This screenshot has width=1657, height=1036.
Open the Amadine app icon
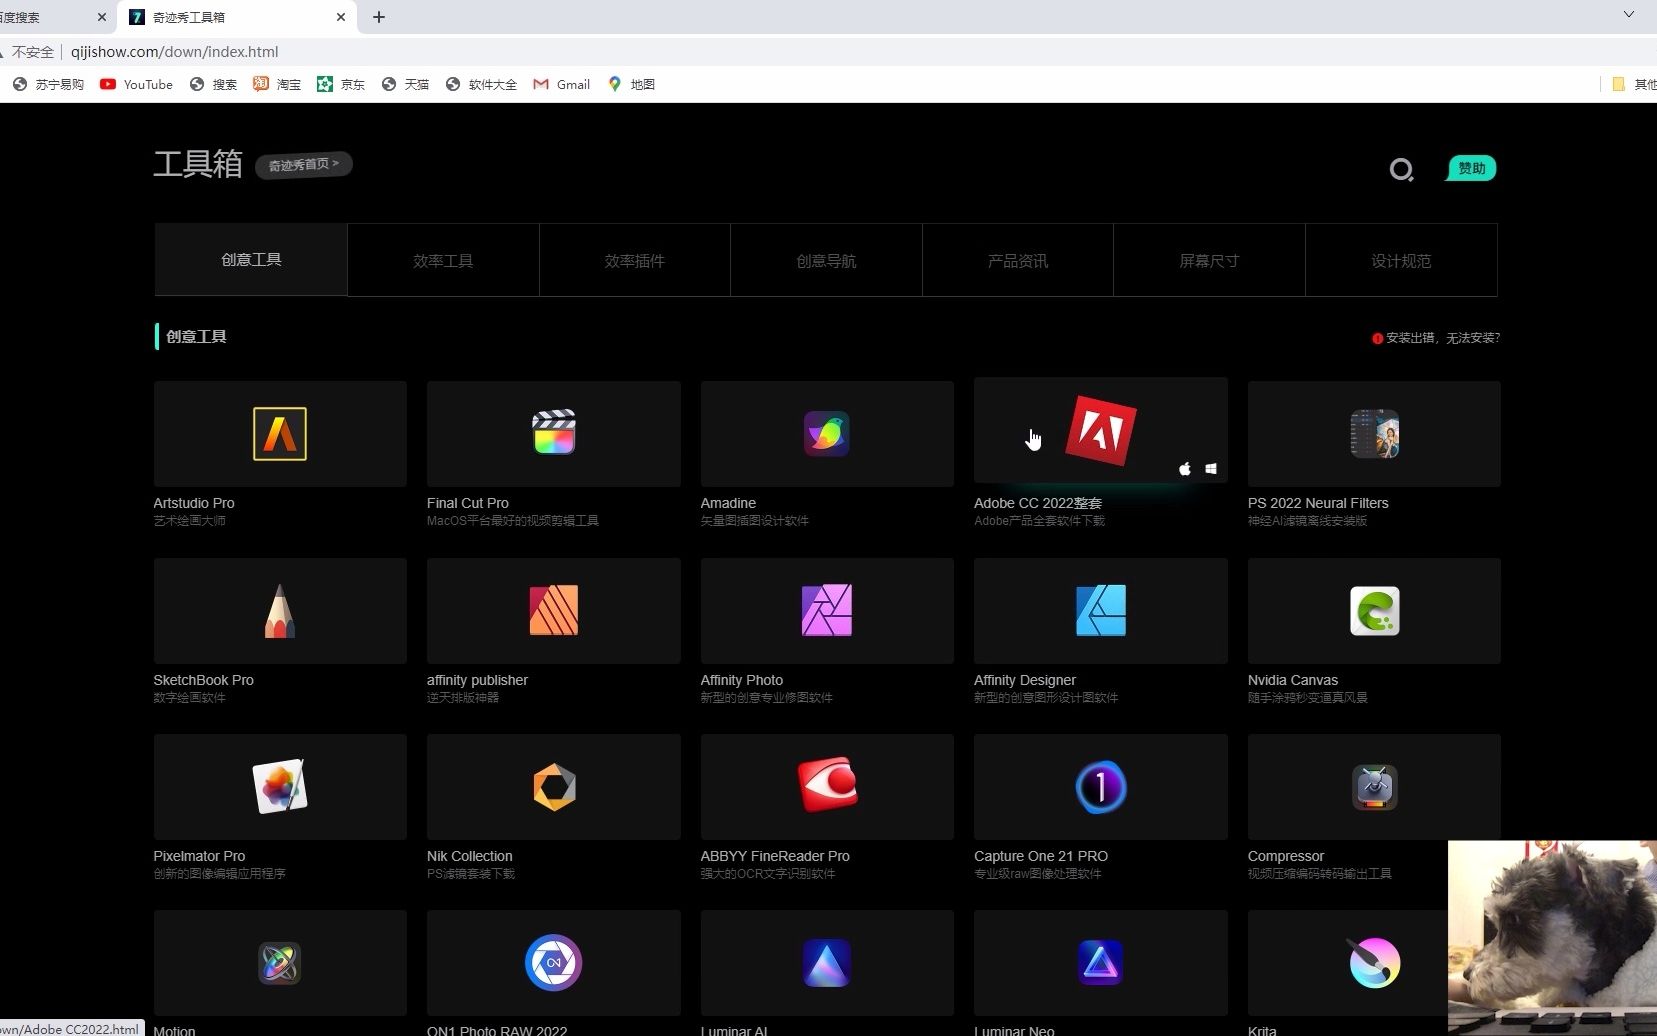click(x=827, y=434)
